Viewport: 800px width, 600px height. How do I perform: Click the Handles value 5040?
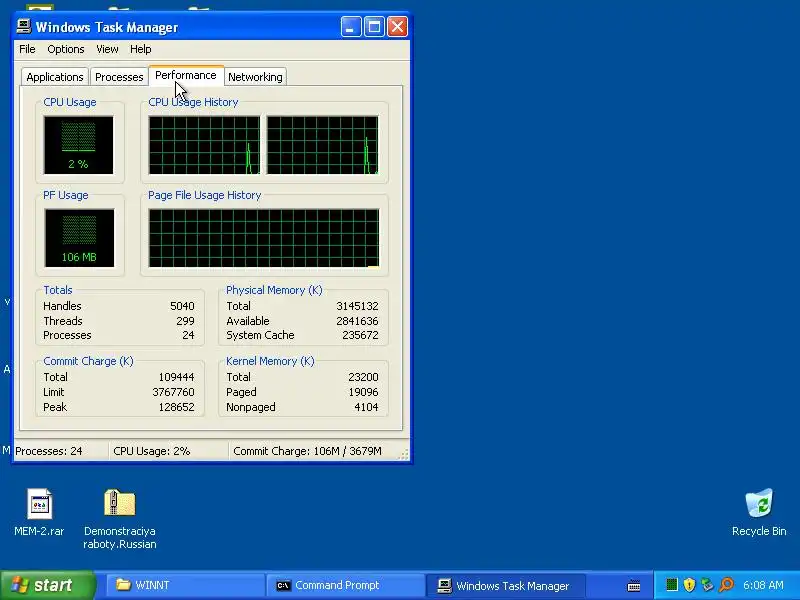pos(182,306)
